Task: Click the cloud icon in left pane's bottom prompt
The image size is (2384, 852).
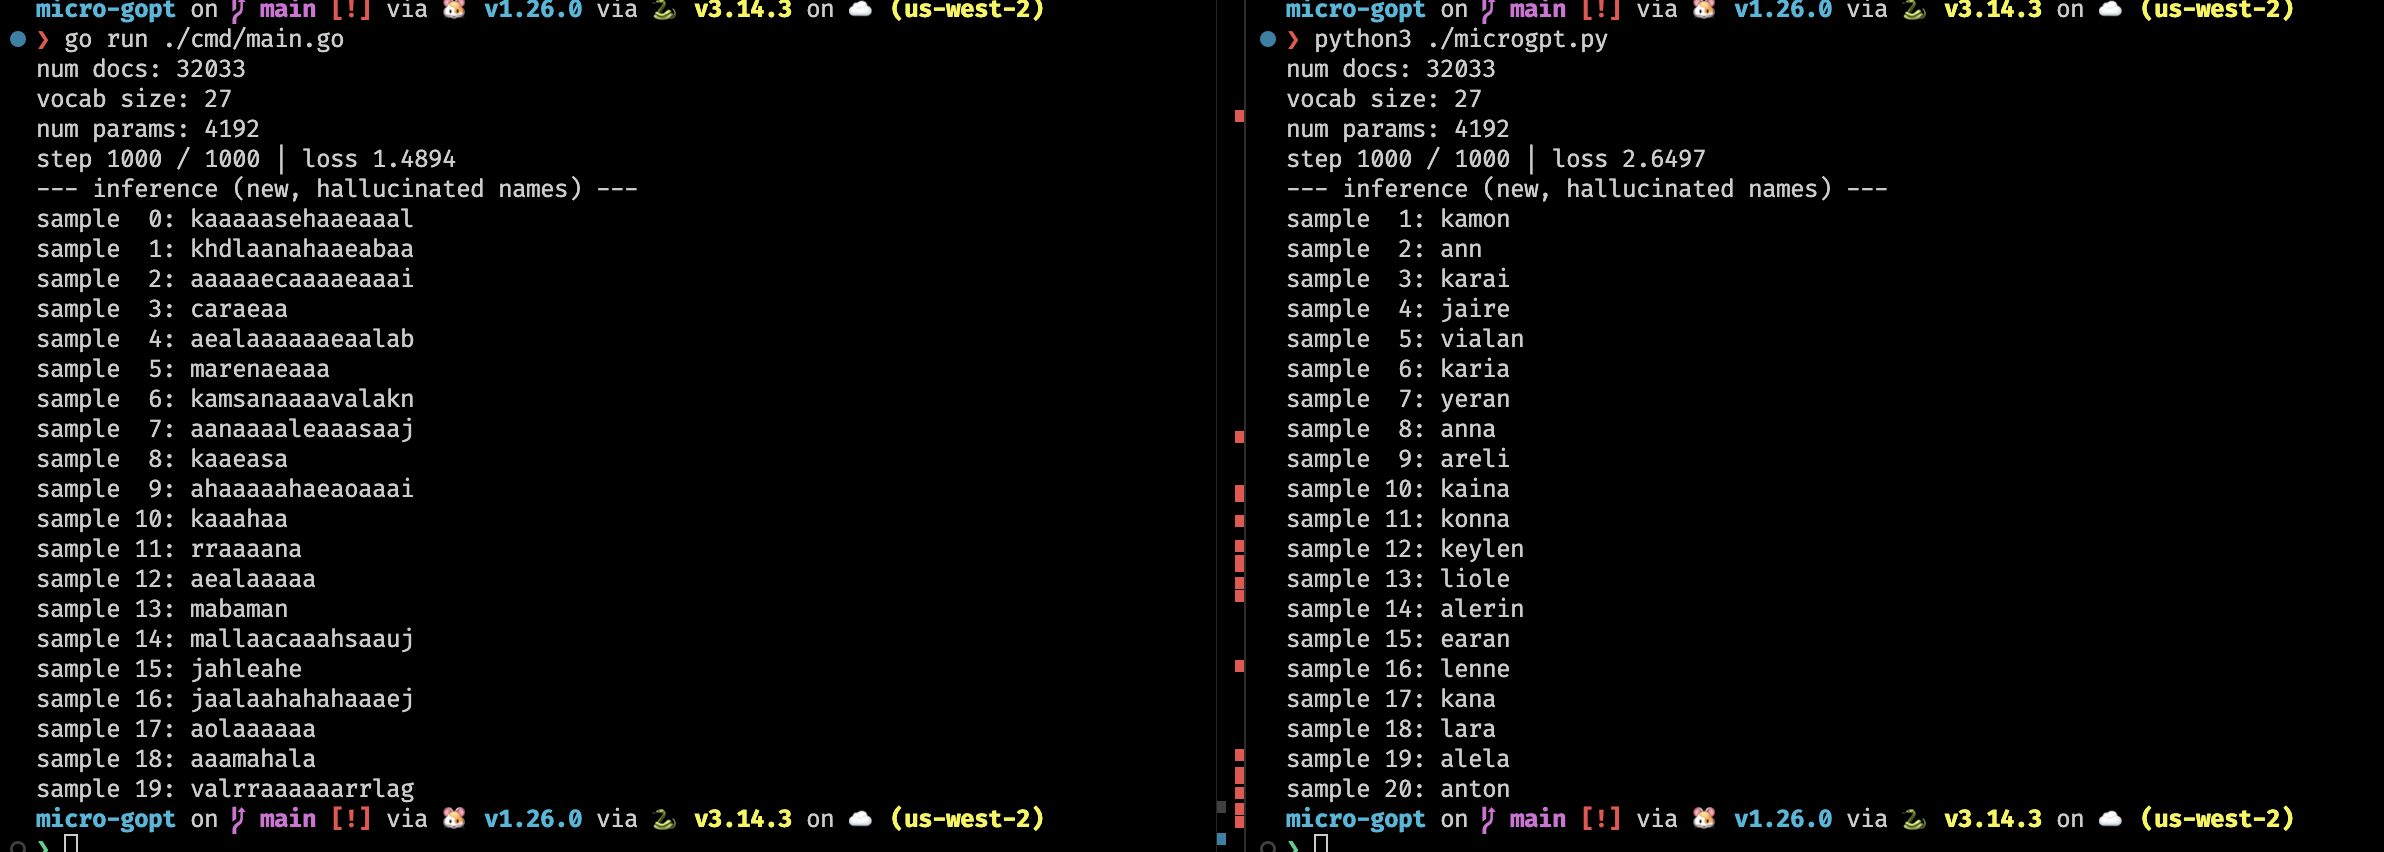Action: 860,819
